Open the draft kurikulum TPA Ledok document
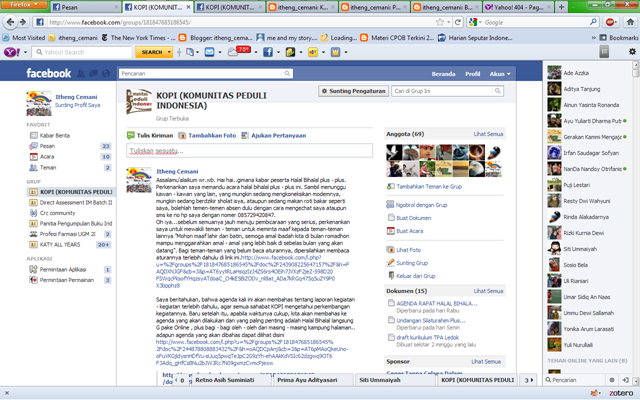 pos(428,337)
